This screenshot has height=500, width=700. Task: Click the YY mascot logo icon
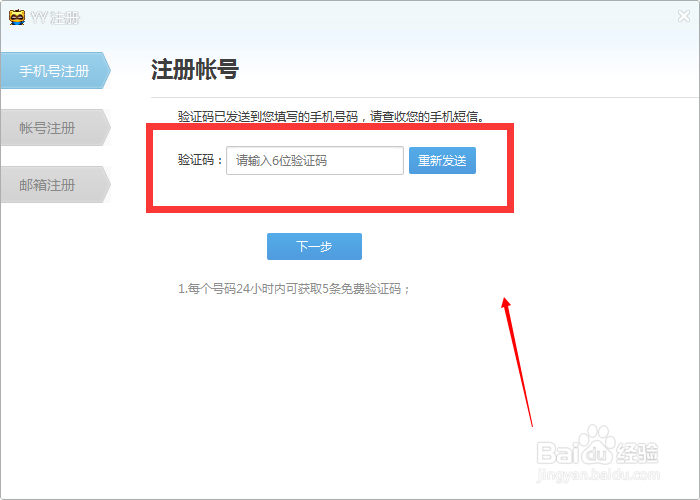point(17,17)
